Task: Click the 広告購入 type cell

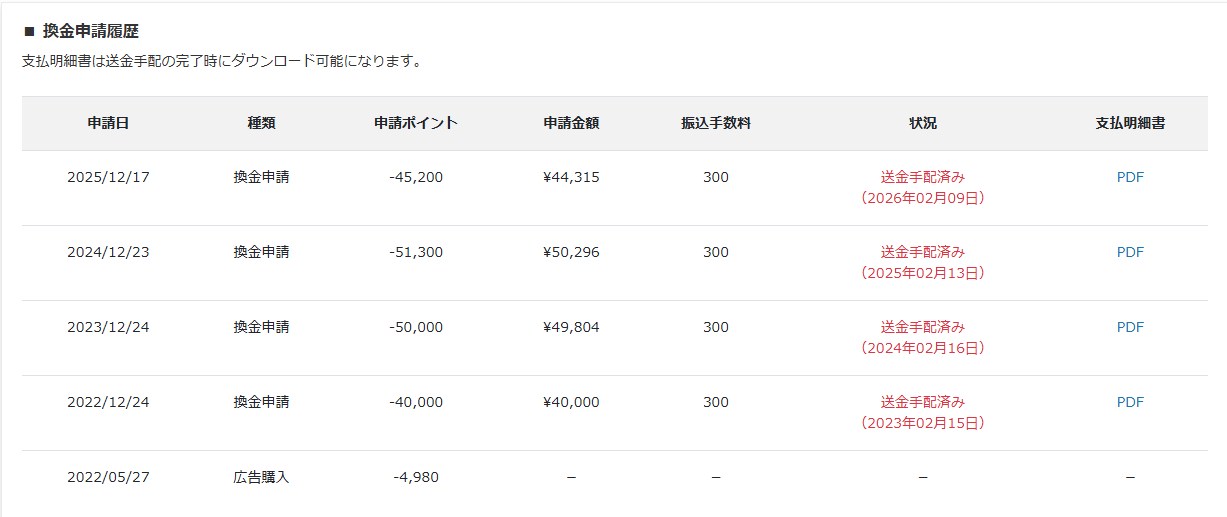Action: point(261,477)
